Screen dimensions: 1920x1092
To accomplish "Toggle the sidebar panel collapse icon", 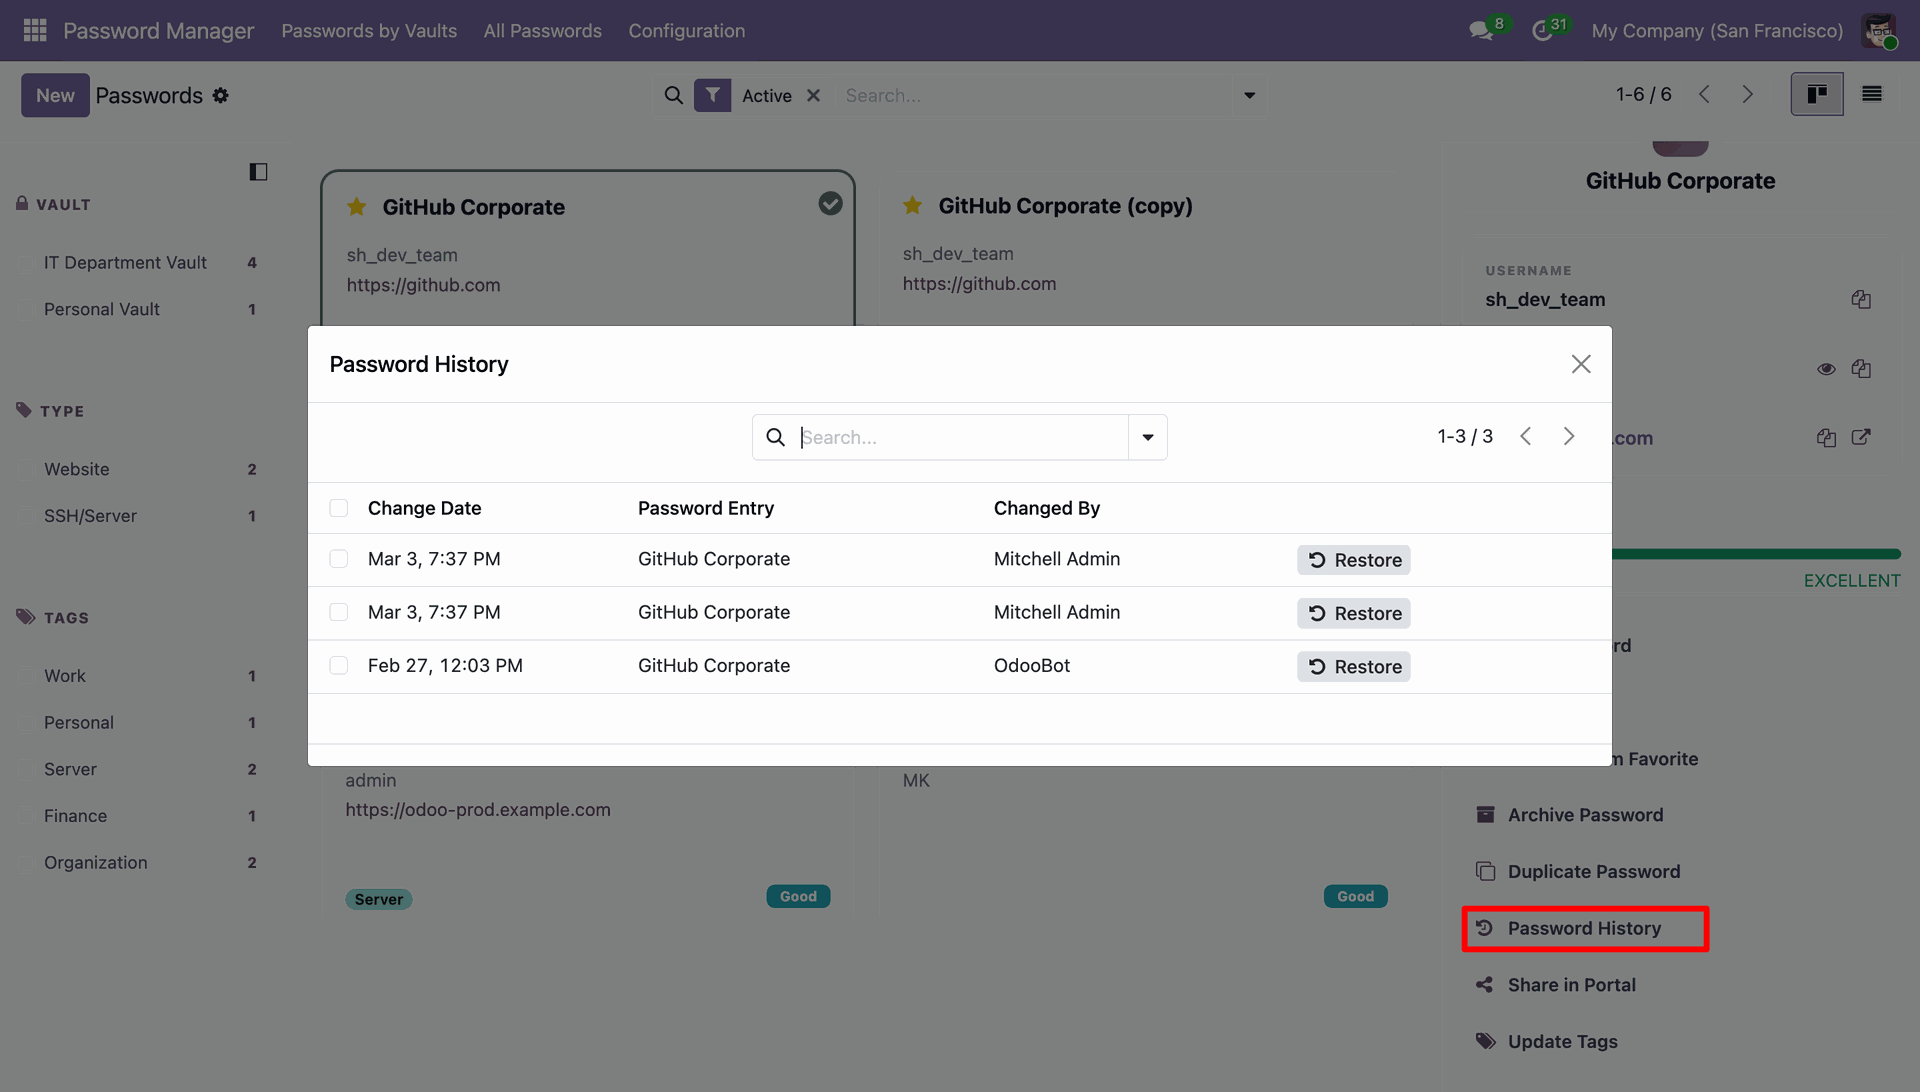I will (x=258, y=172).
